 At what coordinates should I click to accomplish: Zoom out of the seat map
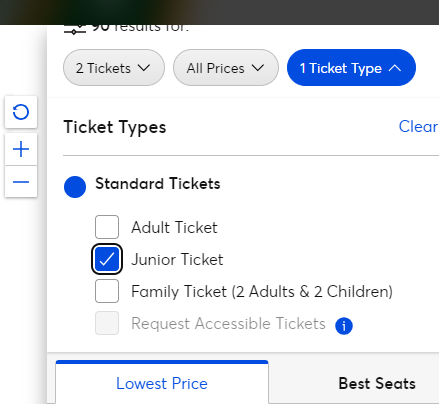21,182
